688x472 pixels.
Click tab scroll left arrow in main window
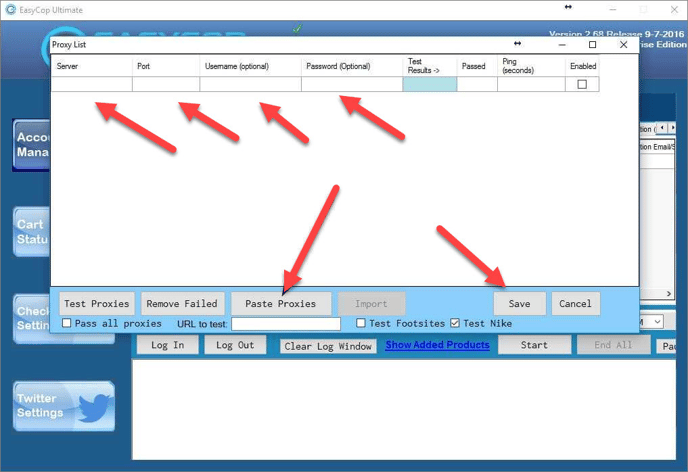coord(662,128)
